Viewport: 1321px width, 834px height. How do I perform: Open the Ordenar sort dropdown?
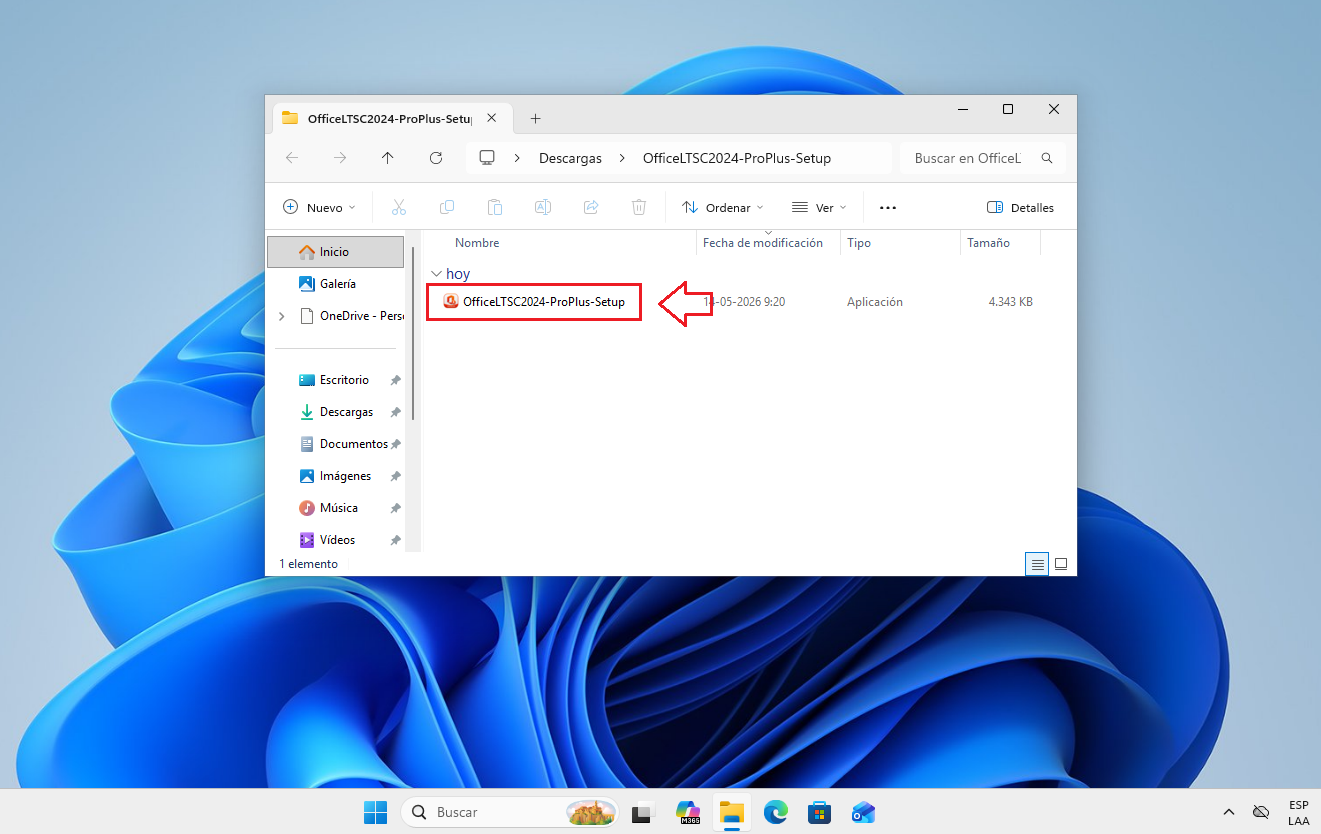click(722, 207)
